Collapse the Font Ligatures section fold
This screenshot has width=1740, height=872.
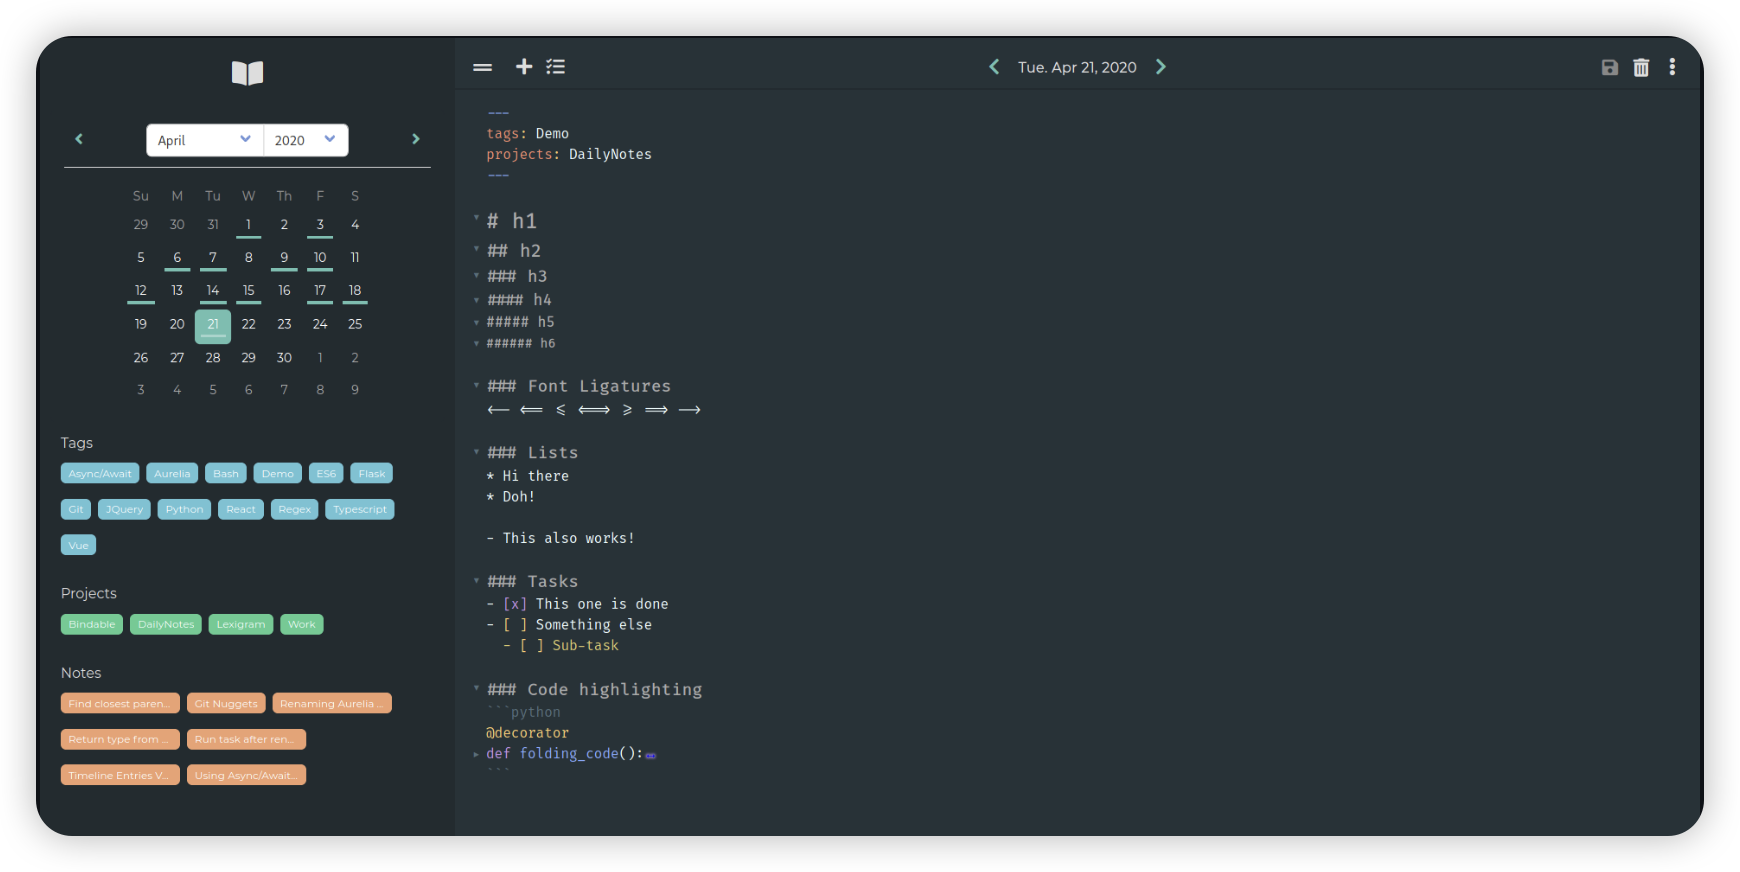pyautogui.click(x=476, y=384)
